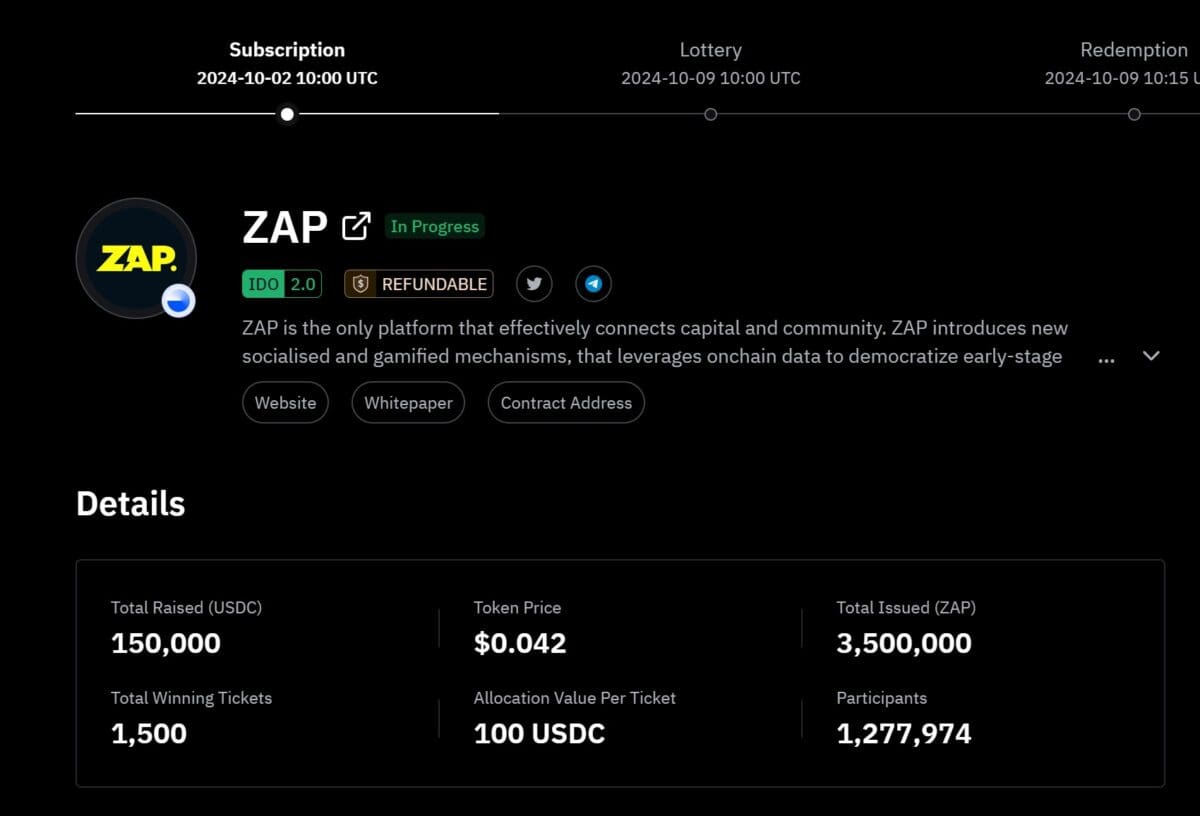This screenshot has height=816, width=1200.
Task: Select the Subscription phase step
Action: point(287,50)
